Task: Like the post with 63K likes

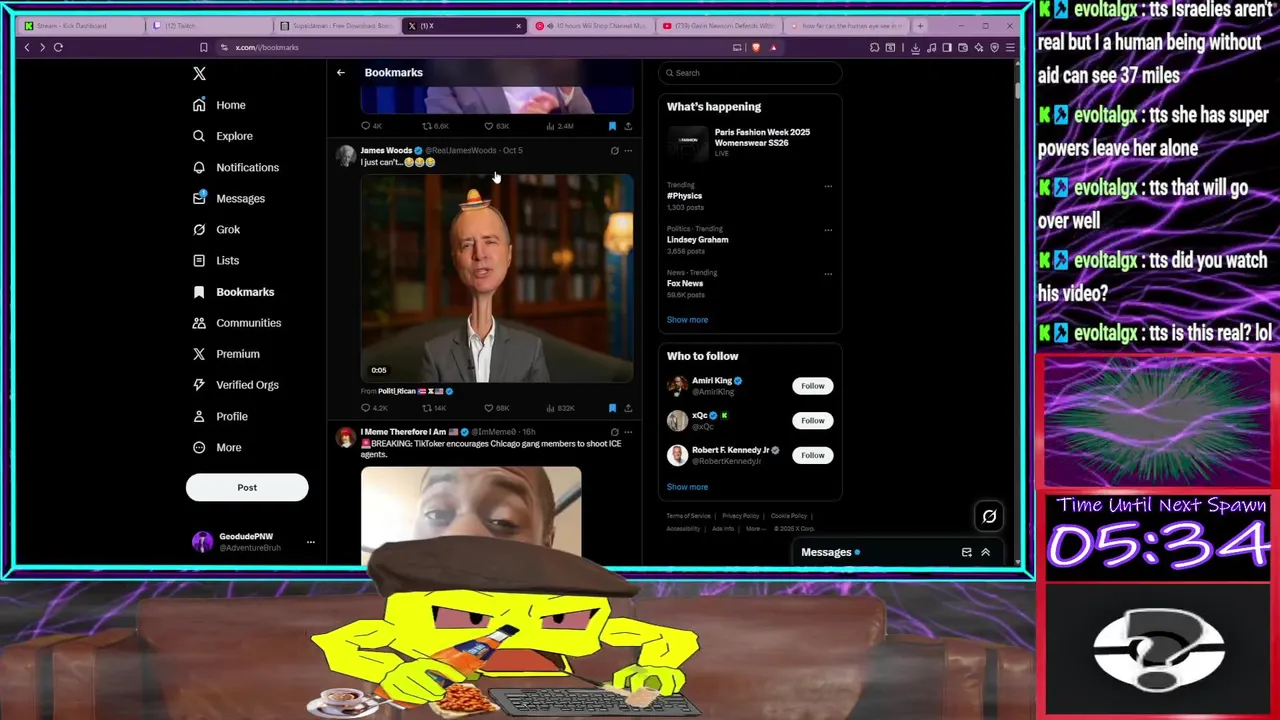Action: point(489,126)
